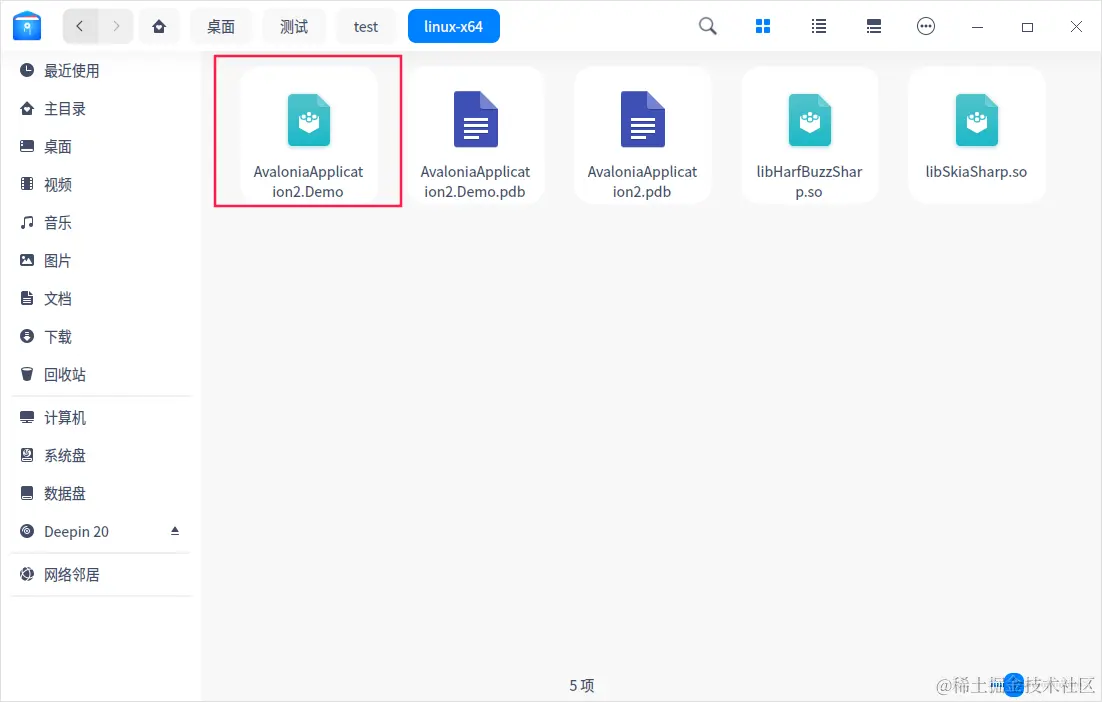The height and width of the screenshot is (702, 1102).
Task: Open 数据盘 in sidebar
Action: [101, 493]
